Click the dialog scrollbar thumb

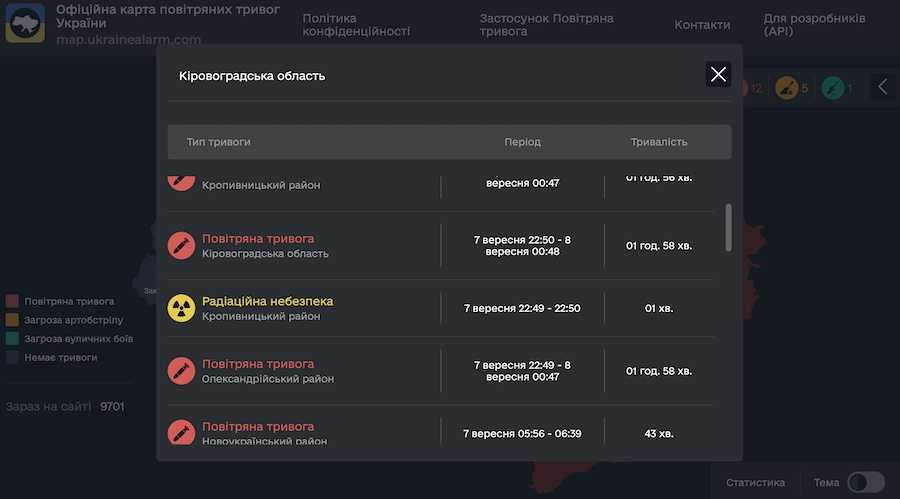click(x=728, y=227)
